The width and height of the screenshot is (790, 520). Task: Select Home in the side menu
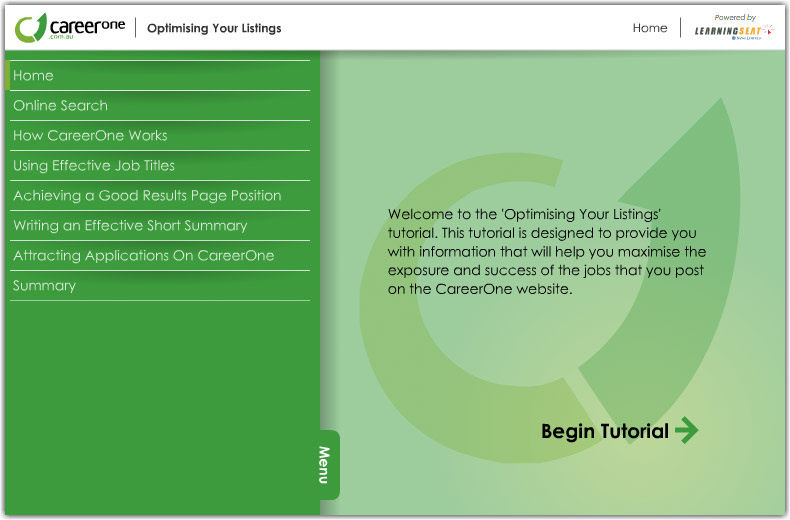coord(160,76)
